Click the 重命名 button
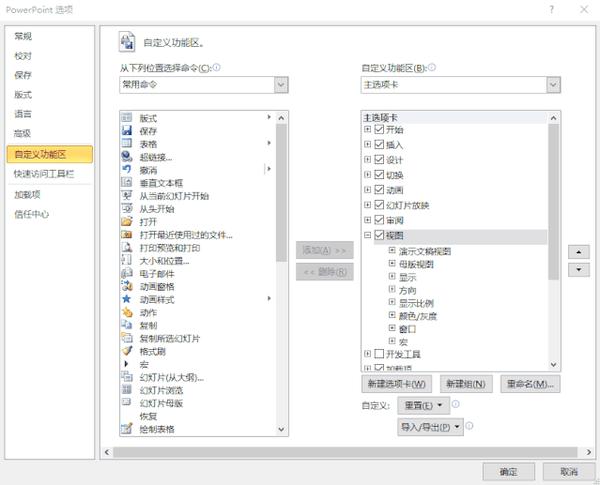Image resolution: width=600 pixels, height=485 pixels. point(530,384)
